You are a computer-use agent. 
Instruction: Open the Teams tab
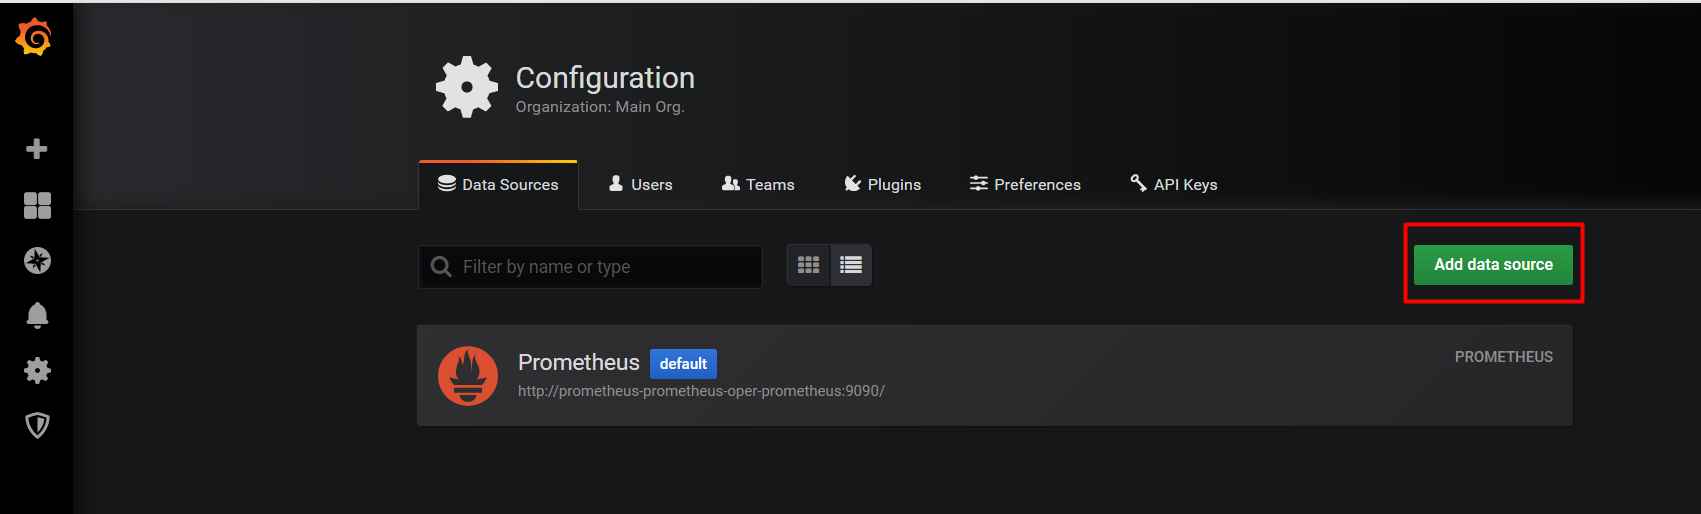[x=758, y=185]
